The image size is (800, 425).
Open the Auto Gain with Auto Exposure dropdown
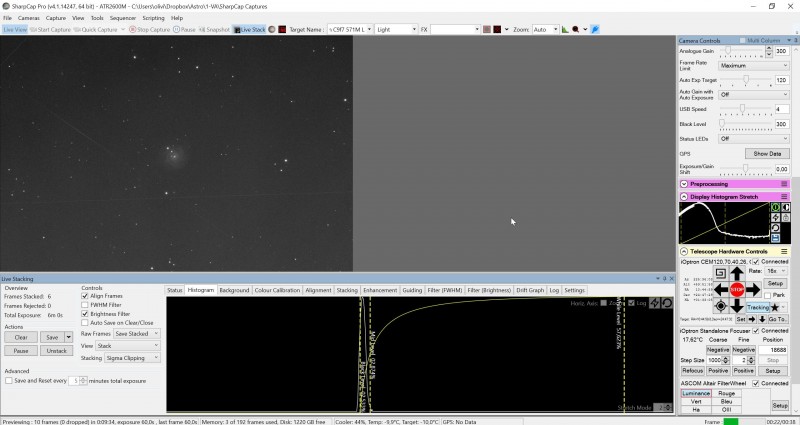pyautogui.click(x=754, y=94)
